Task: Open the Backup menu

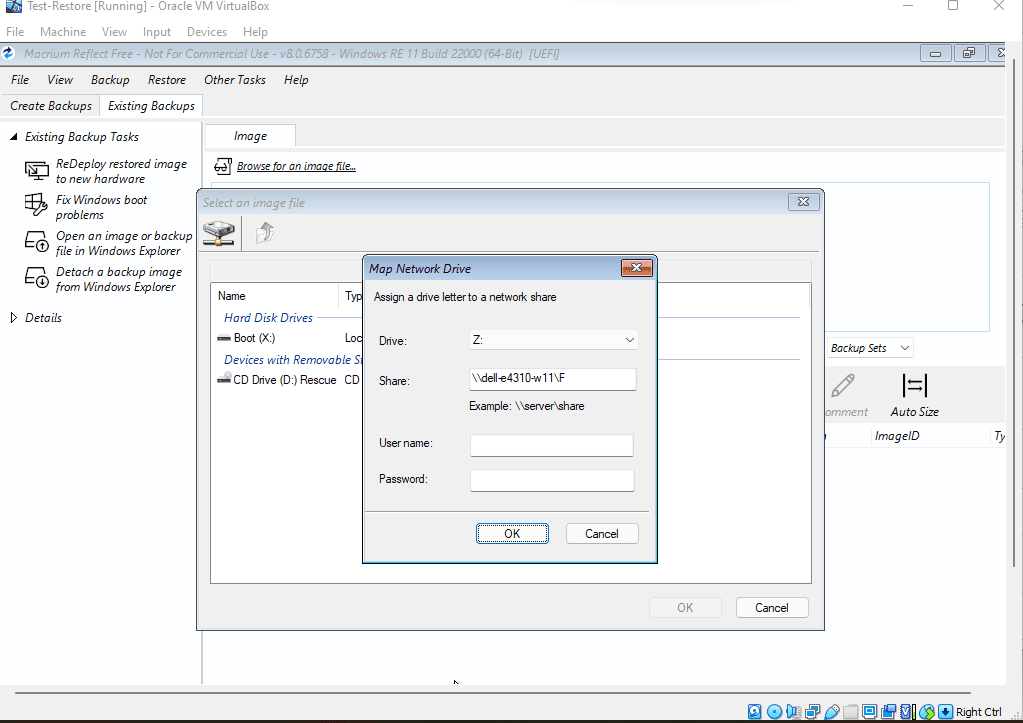Action: [x=110, y=80]
